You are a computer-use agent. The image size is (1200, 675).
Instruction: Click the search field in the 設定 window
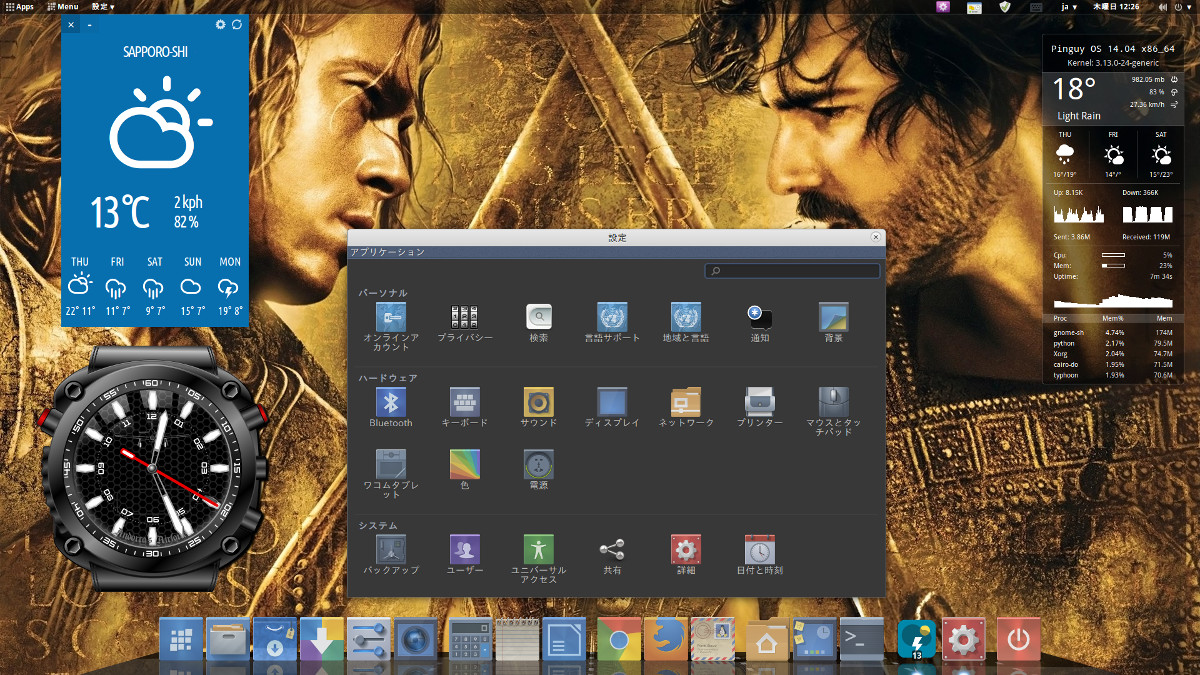click(x=793, y=271)
